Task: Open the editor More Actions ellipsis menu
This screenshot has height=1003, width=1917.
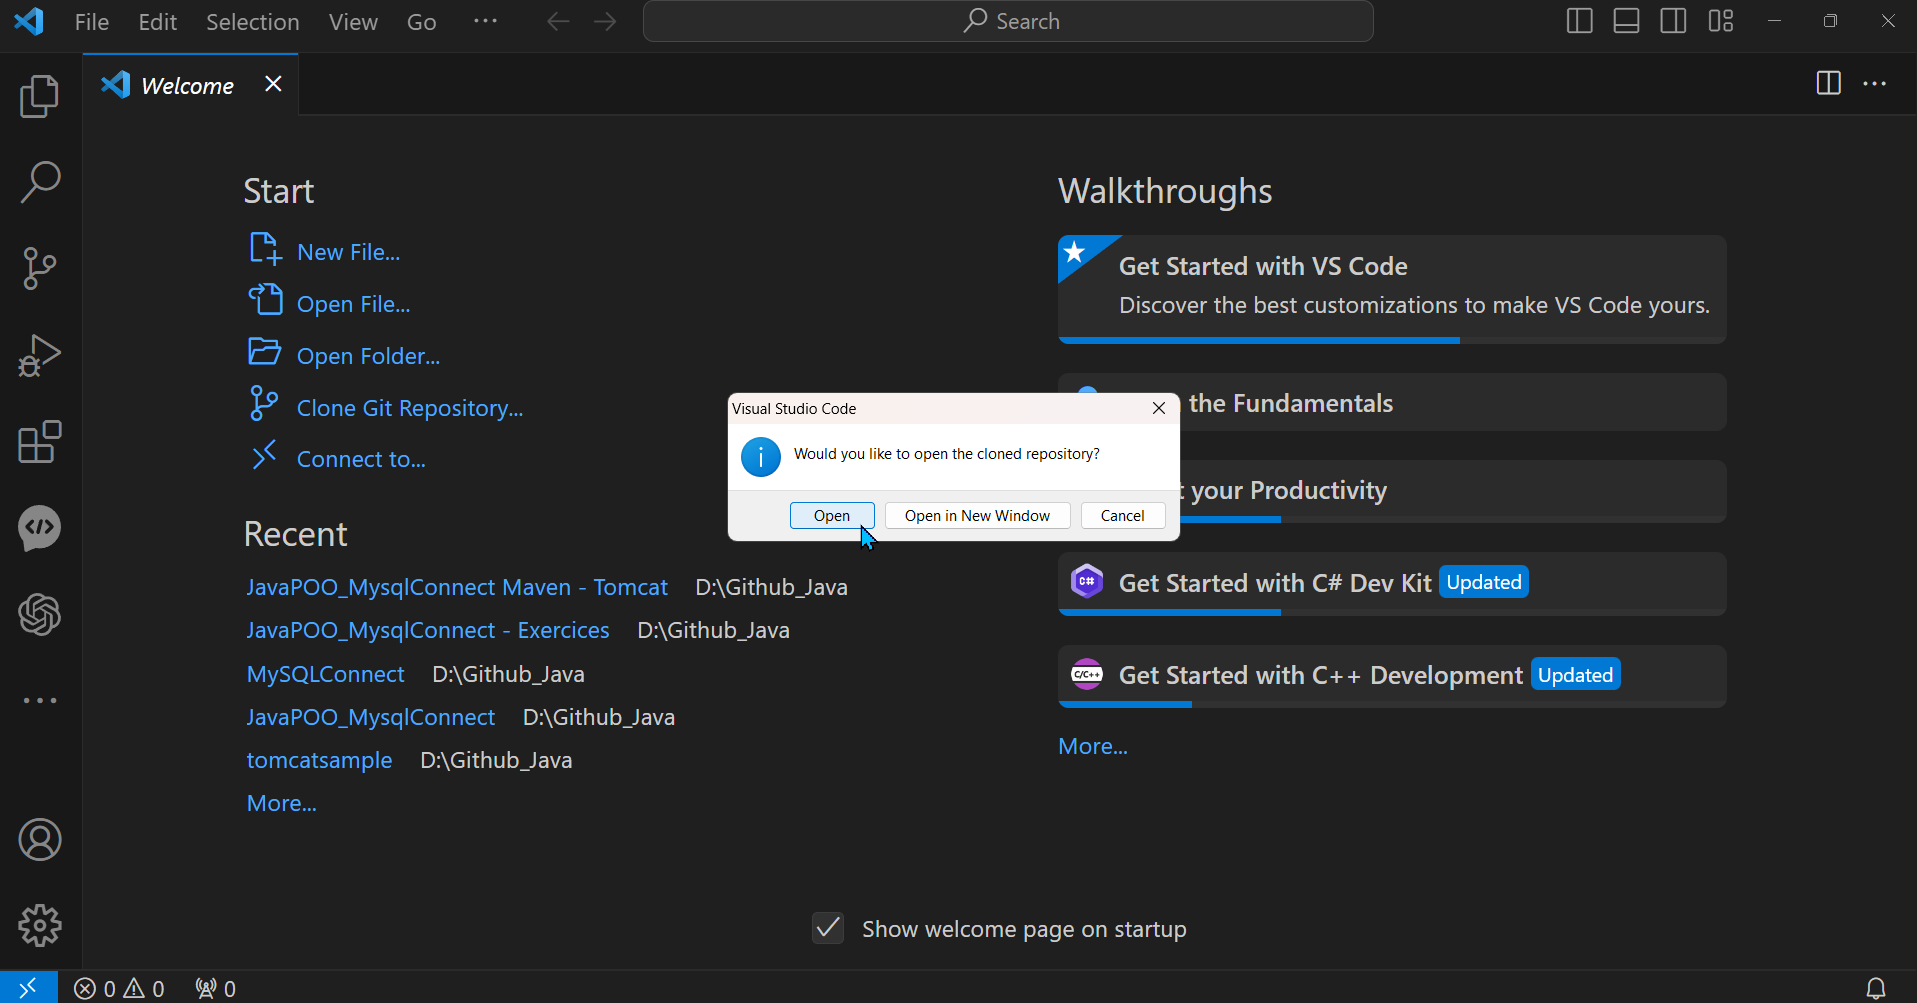Action: (1875, 84)
